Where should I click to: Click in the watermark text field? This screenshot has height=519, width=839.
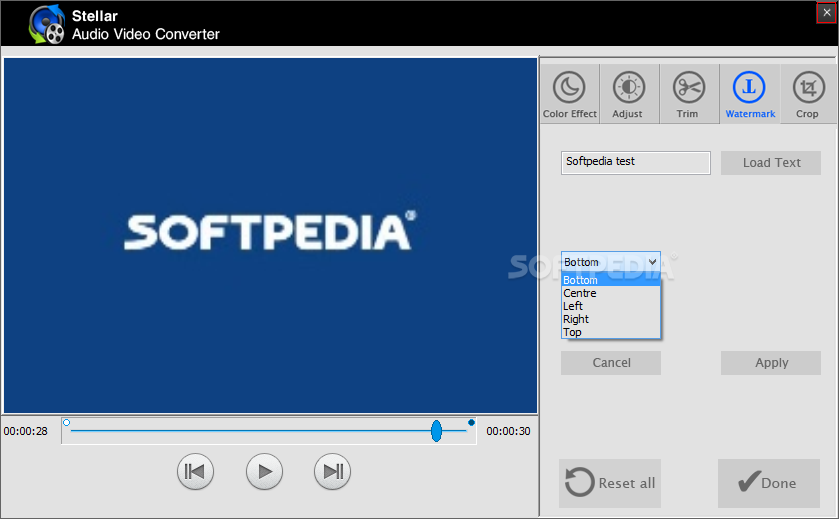click(x=636, y=163)
